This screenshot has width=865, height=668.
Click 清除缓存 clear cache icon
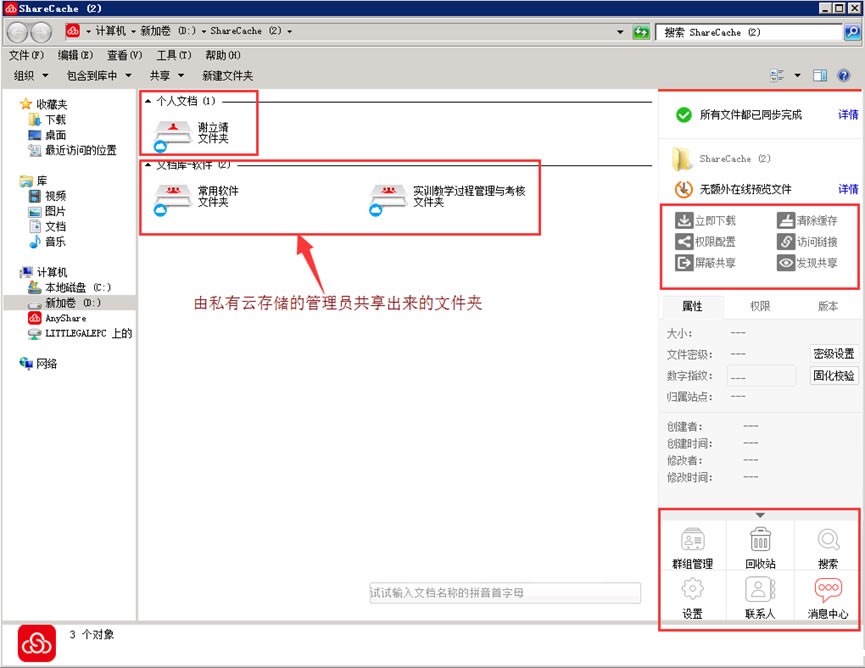pos(786,220)
